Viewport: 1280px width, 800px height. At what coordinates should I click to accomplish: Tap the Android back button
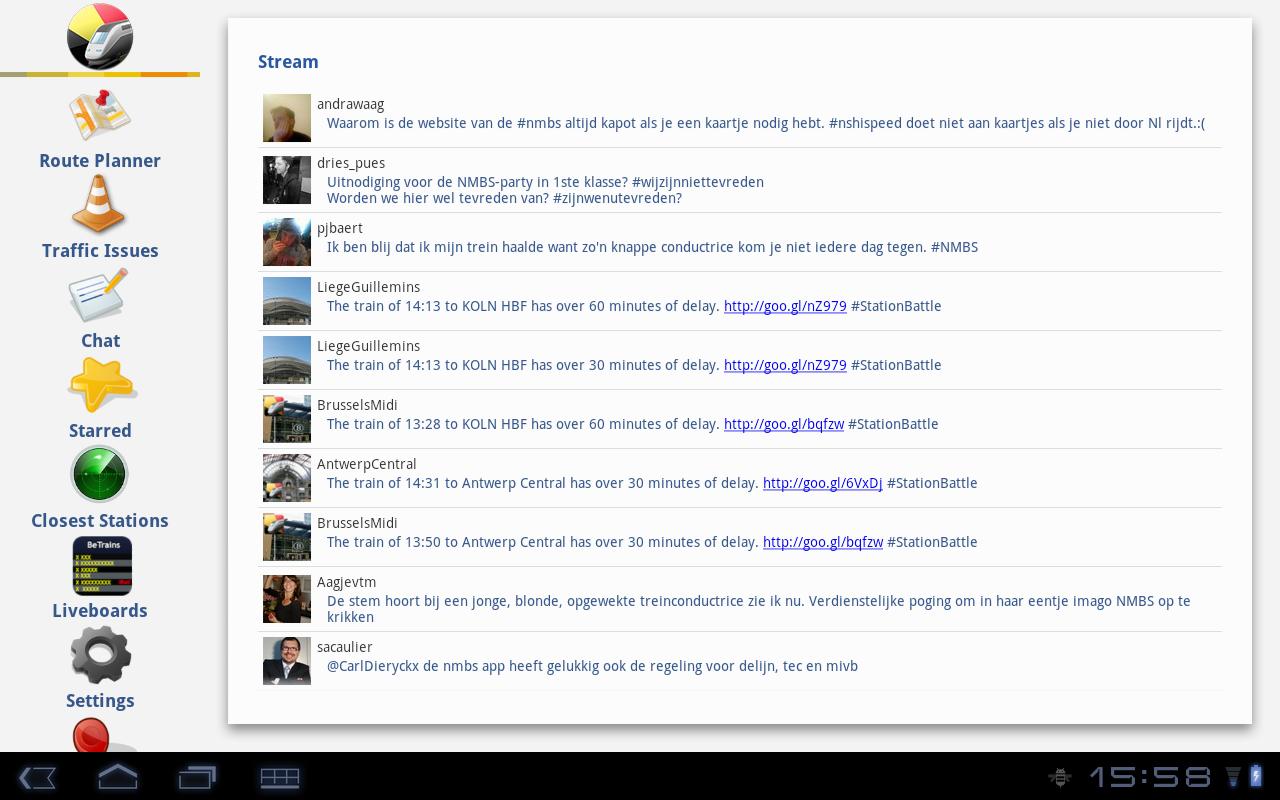37,777
